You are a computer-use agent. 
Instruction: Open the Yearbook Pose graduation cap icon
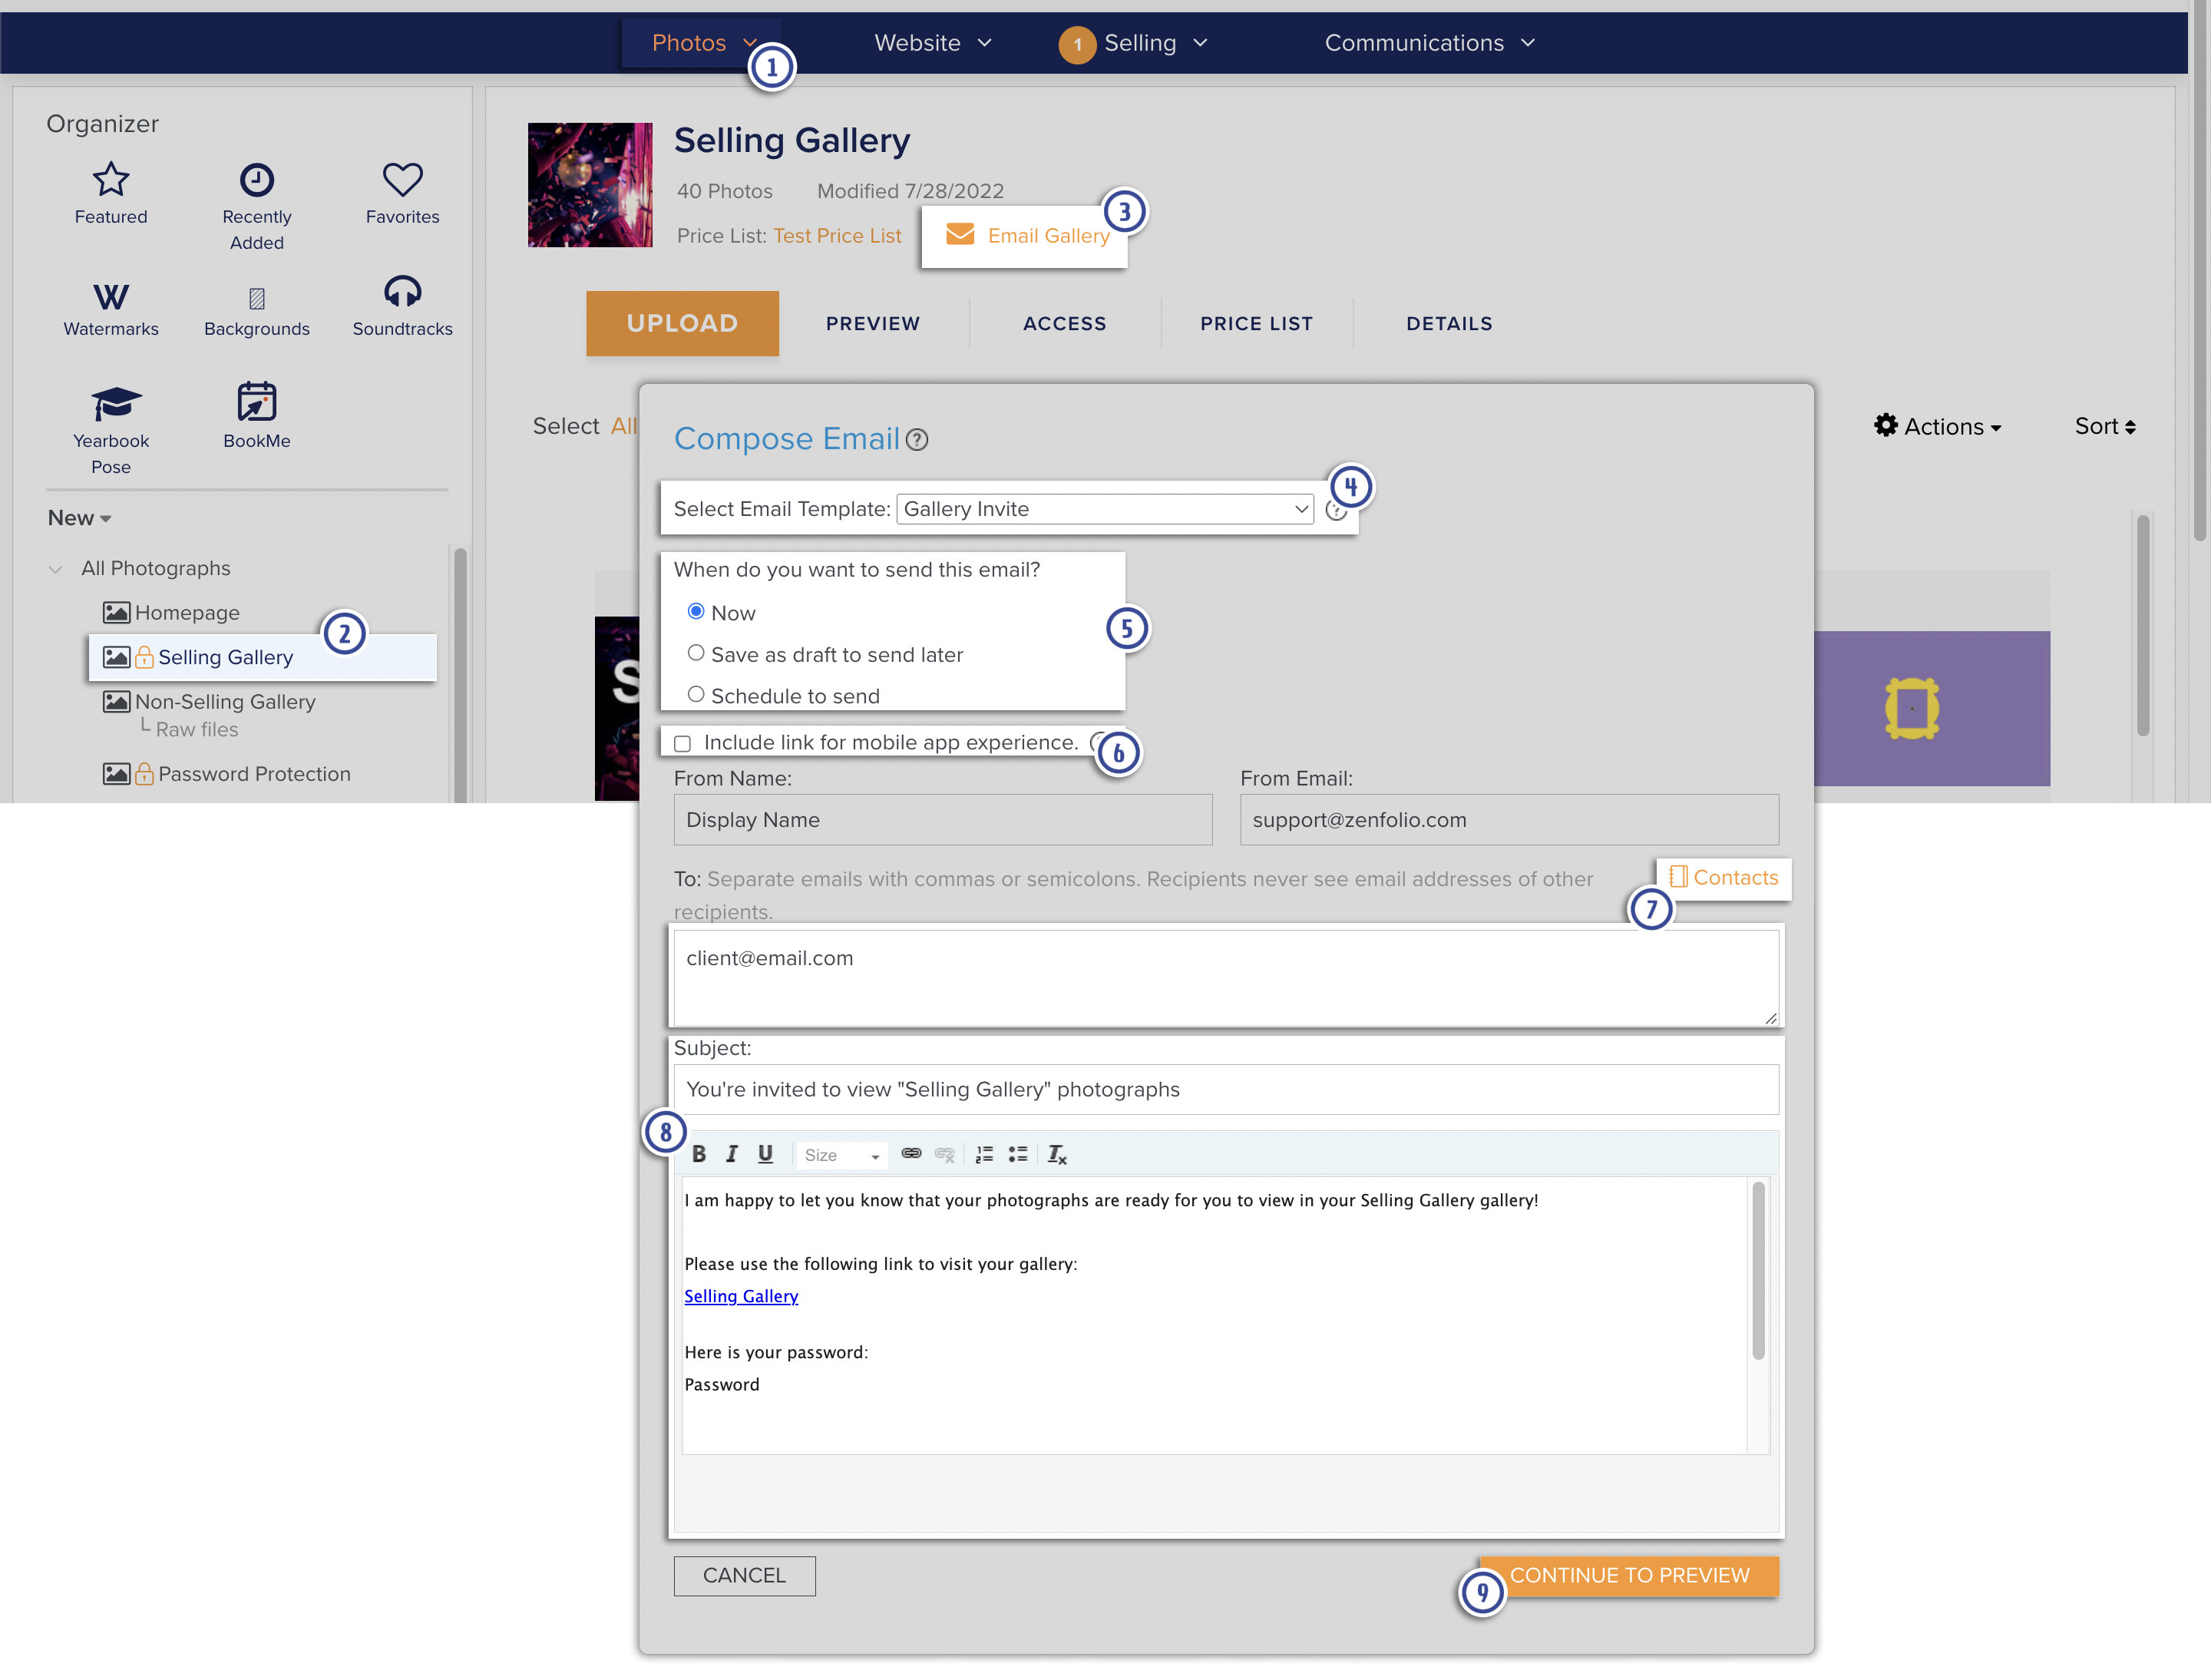click(x=116, y=403)
